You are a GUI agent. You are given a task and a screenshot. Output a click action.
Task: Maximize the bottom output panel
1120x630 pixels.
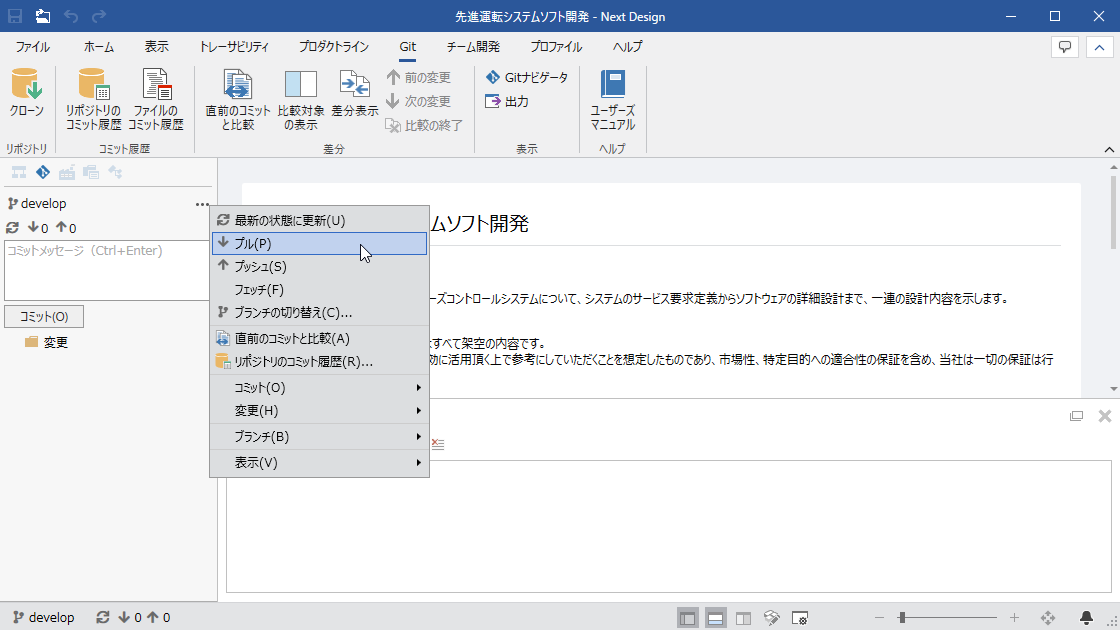point(1076,416)
